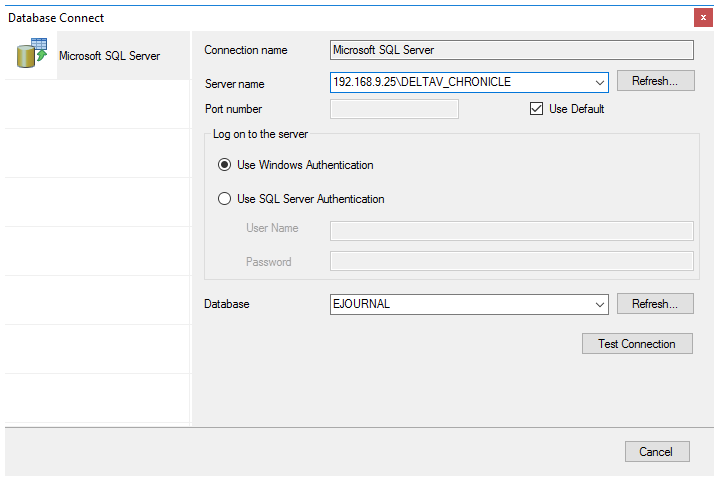
Task: Click the "Server name" label
Action: coord(234,84)
